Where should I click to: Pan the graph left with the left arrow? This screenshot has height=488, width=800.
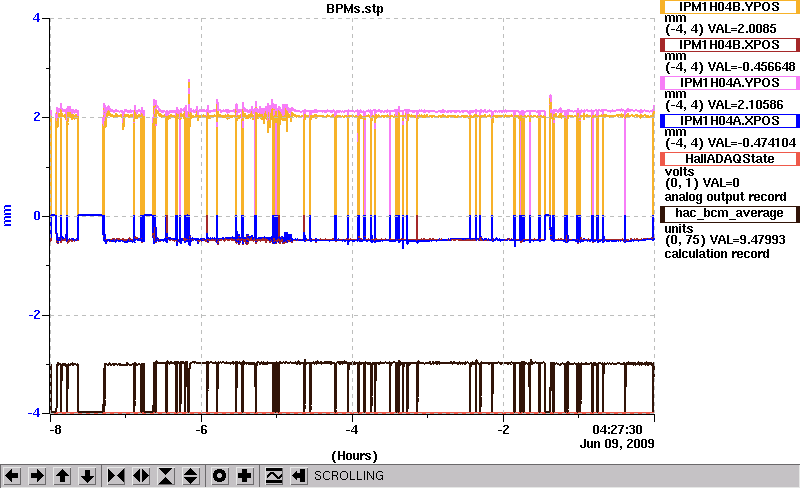12,476
